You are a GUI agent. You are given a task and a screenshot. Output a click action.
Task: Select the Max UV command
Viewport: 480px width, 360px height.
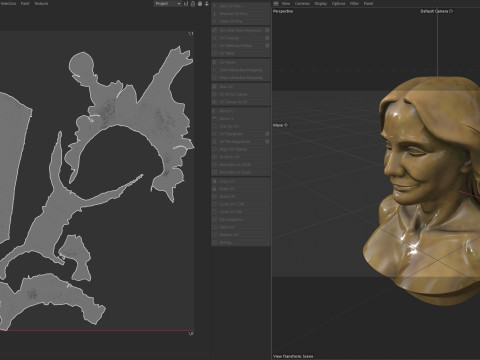241,87
